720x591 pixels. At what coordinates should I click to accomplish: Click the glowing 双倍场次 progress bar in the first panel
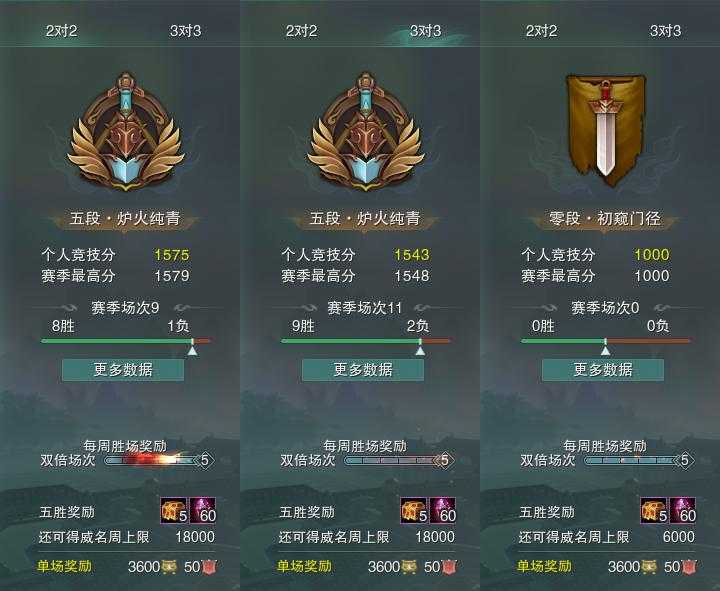152,460
